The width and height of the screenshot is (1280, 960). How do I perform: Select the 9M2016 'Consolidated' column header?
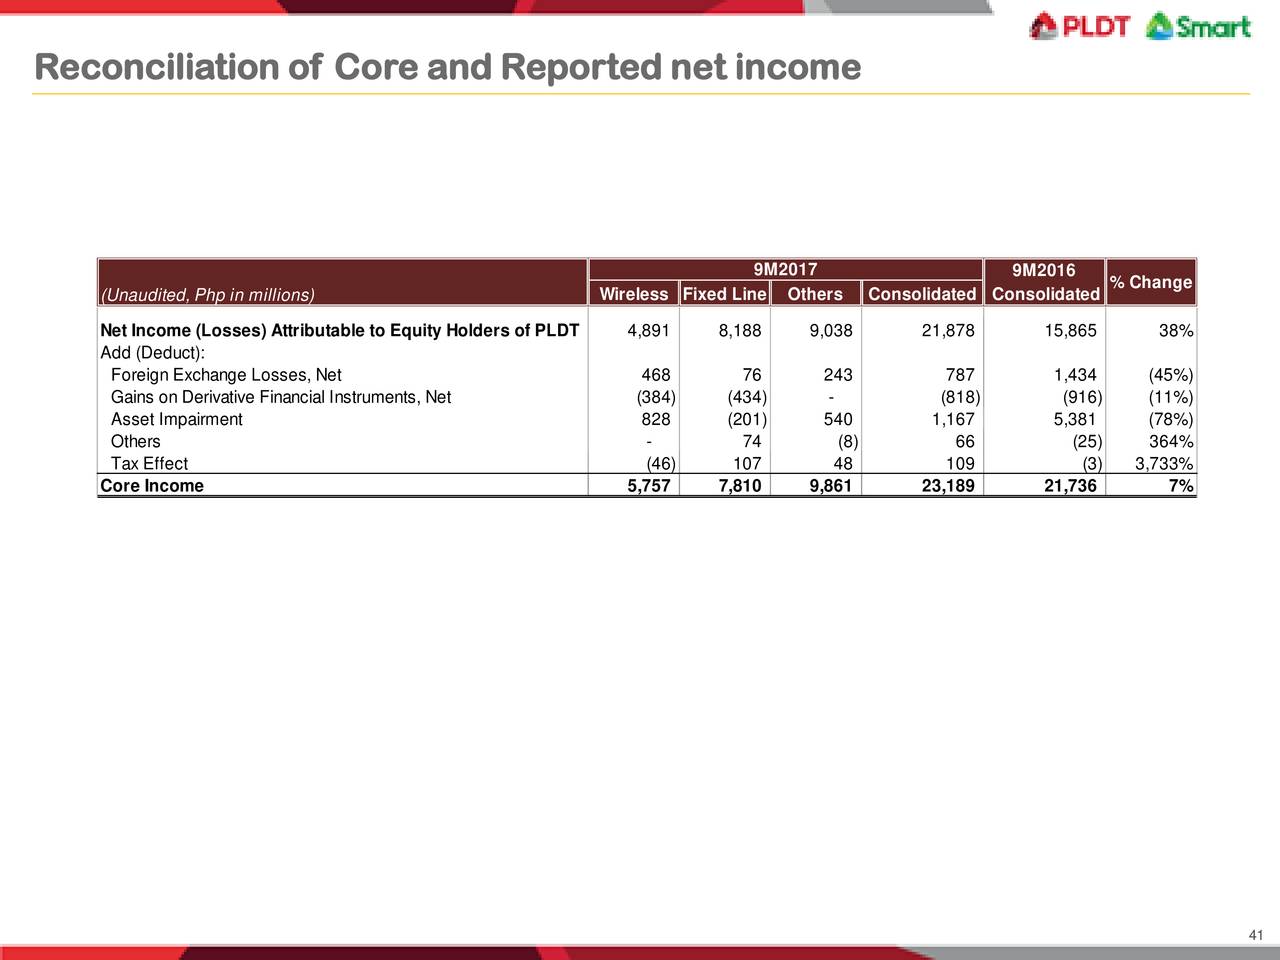(x=1046, y=294)
